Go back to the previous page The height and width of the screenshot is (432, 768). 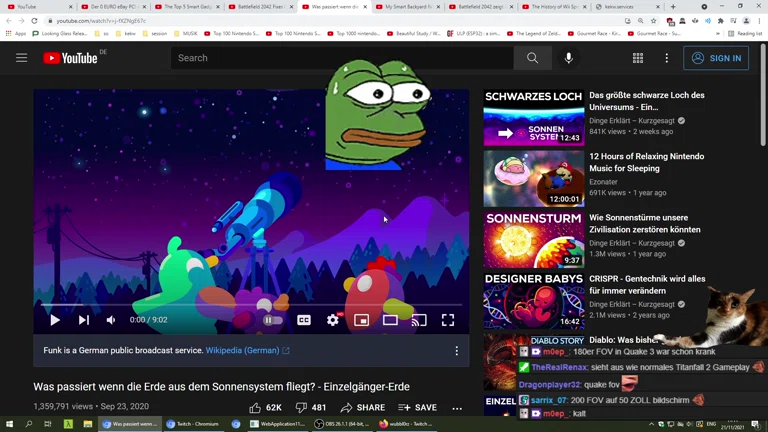[x=9, y=21]
